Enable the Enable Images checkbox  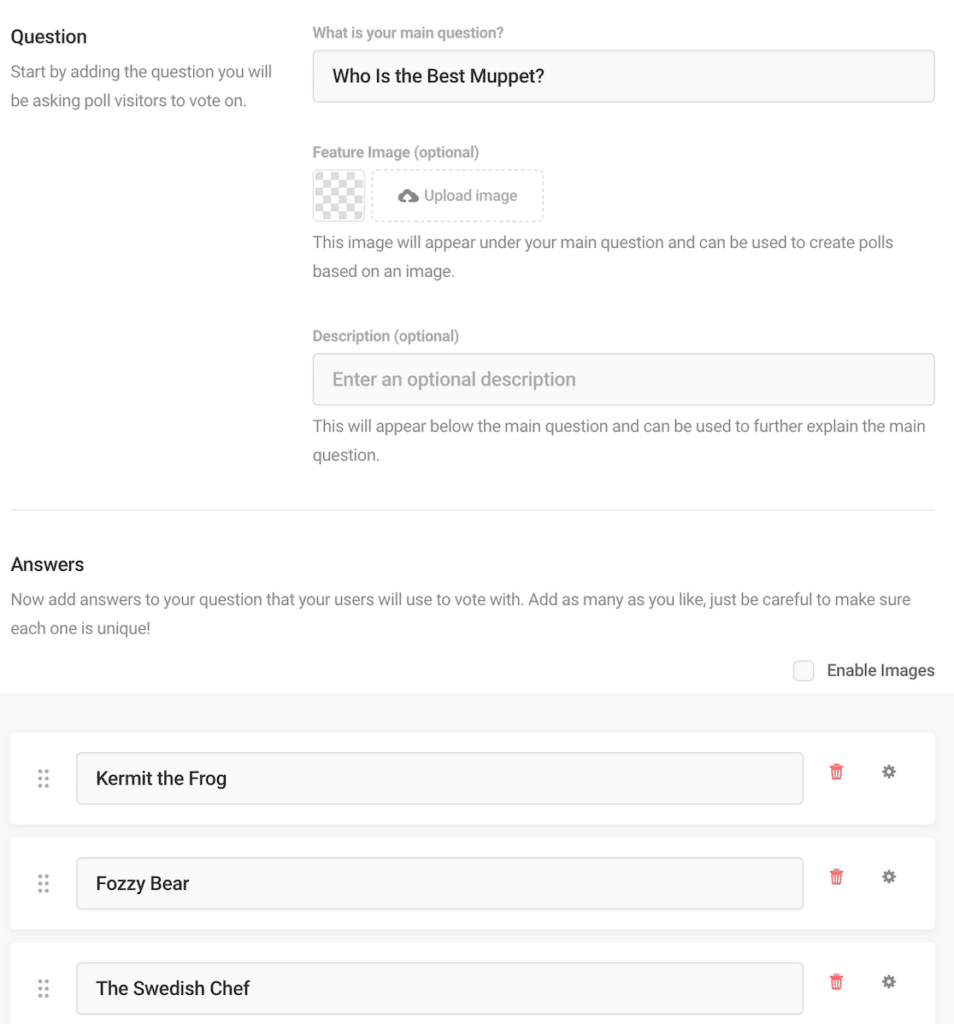804,670
